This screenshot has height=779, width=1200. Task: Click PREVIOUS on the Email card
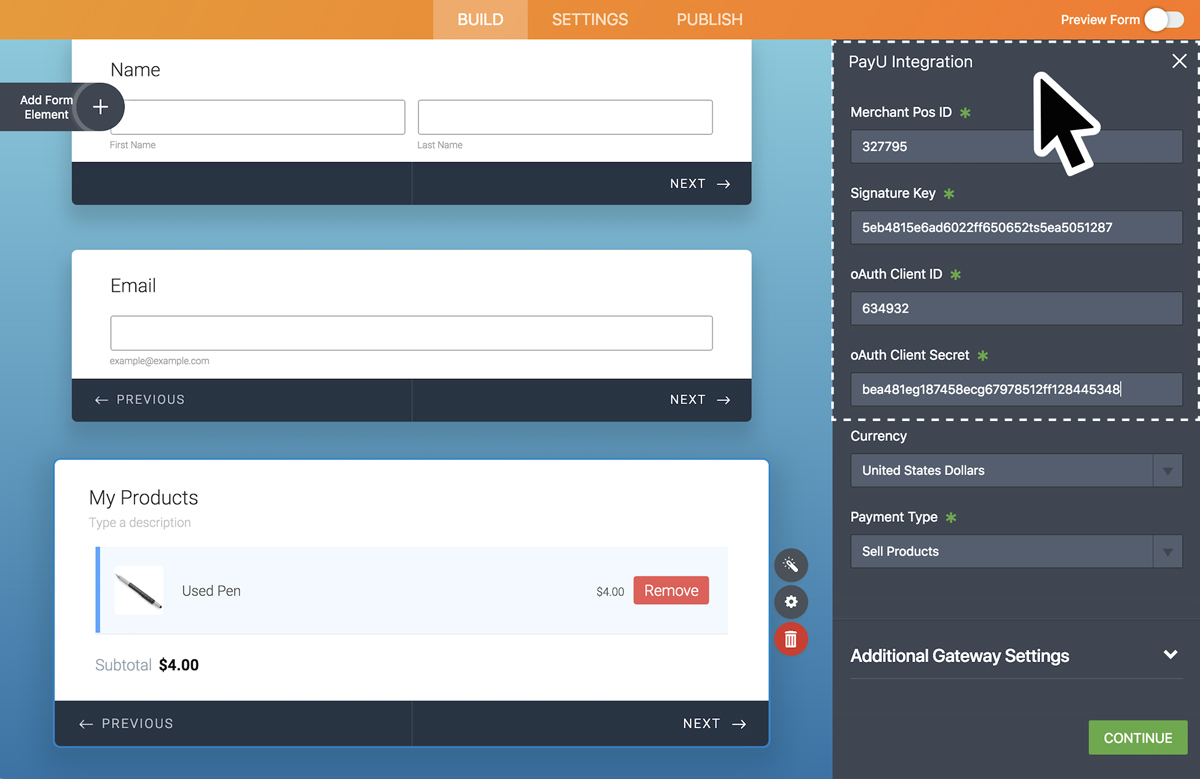click(x=140, y=400)
